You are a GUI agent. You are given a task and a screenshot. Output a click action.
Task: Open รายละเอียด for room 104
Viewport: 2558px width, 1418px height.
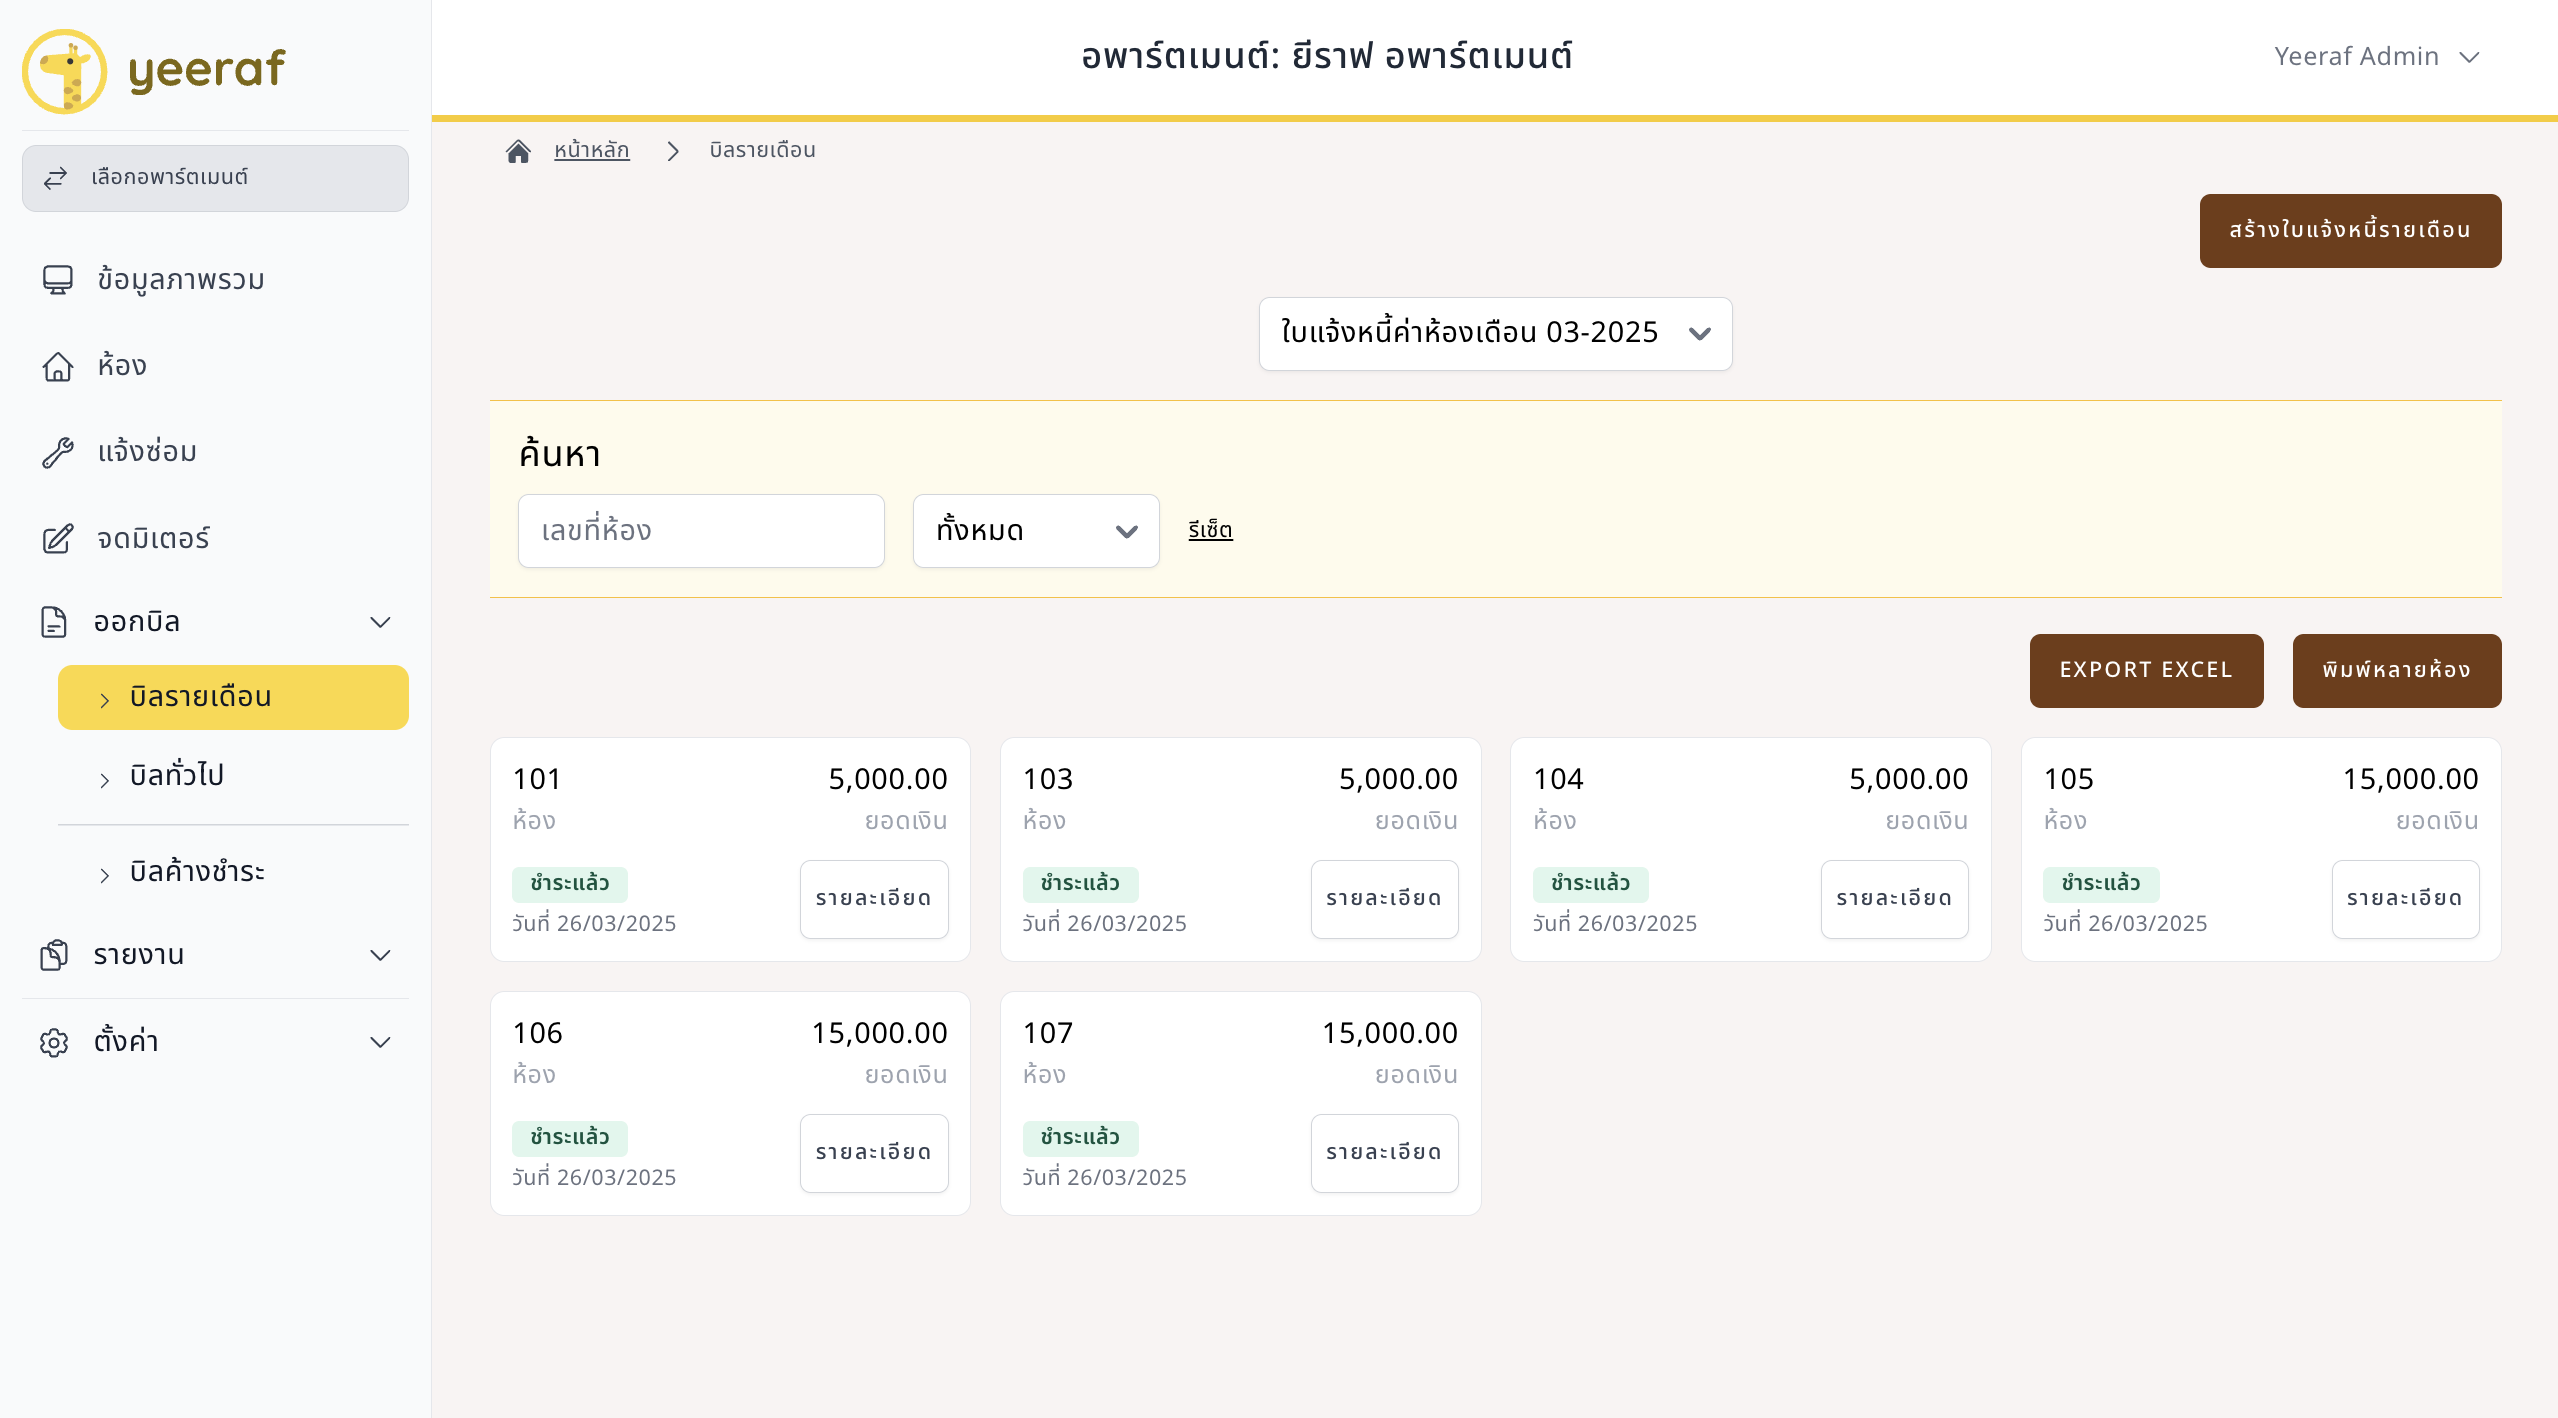click(1894, 899)
